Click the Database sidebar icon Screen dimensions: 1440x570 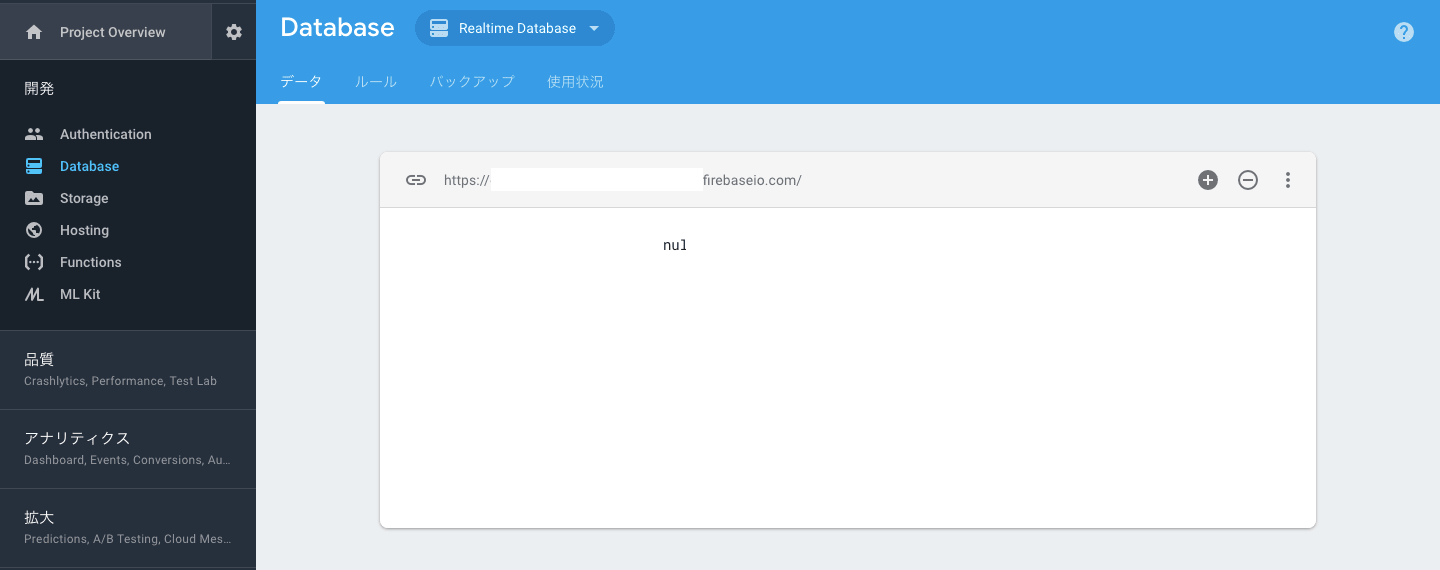[x=34, y=166]
